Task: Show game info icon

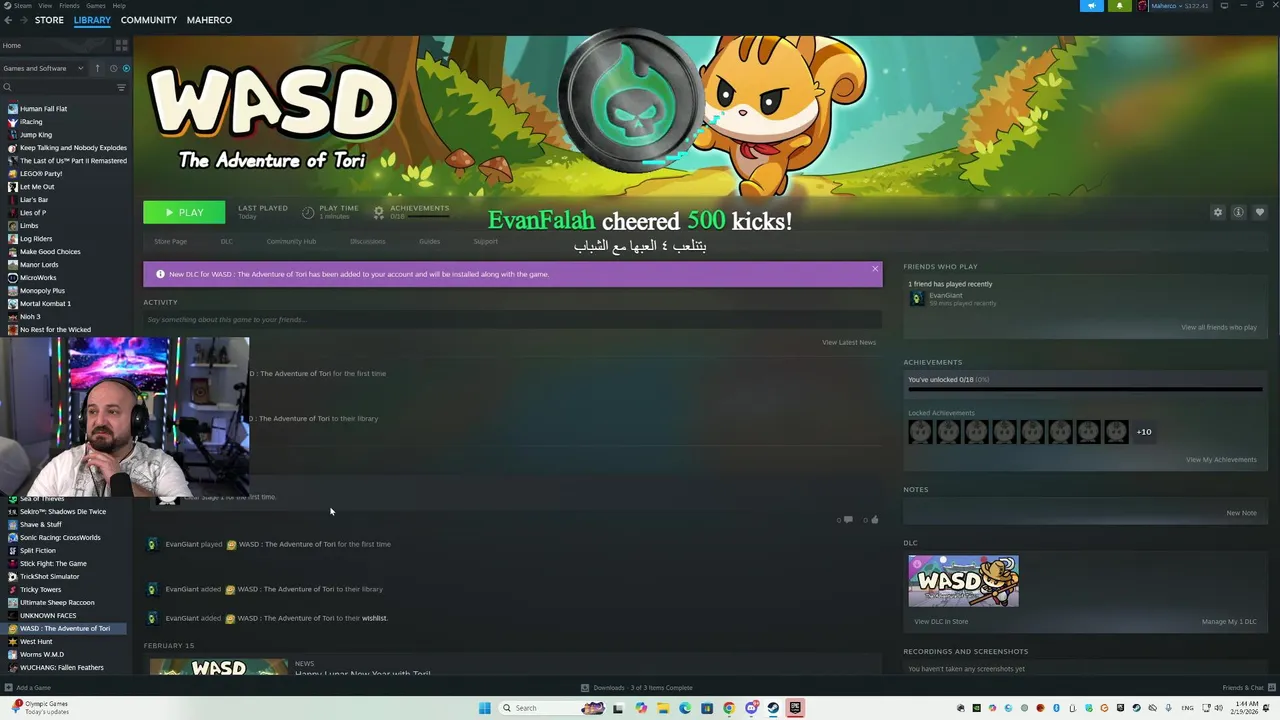Action: tap(1238, 213)
